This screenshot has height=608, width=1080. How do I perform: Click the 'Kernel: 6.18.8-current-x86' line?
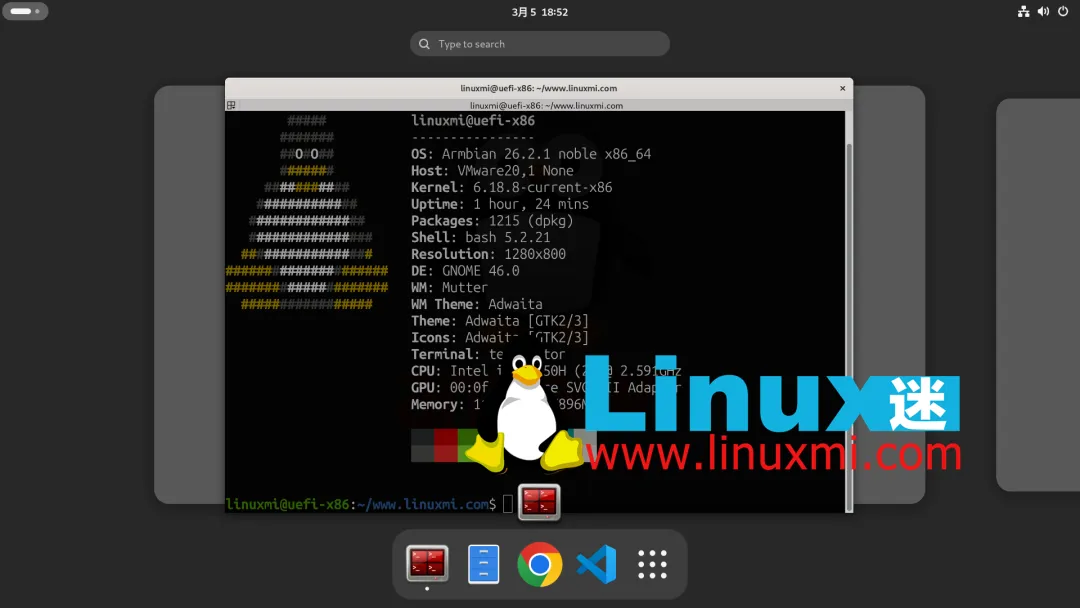(512, 187)
